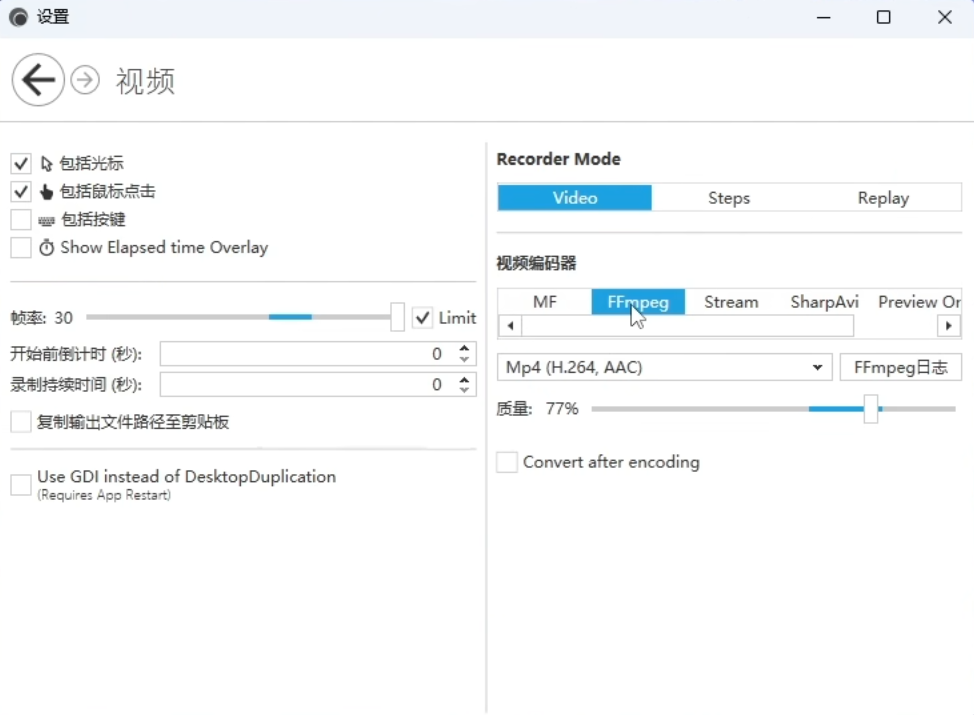The width and height of the screenshot is (974, 715).
Task: Click the 质量 quality slider handle
Action: (870, 408)
